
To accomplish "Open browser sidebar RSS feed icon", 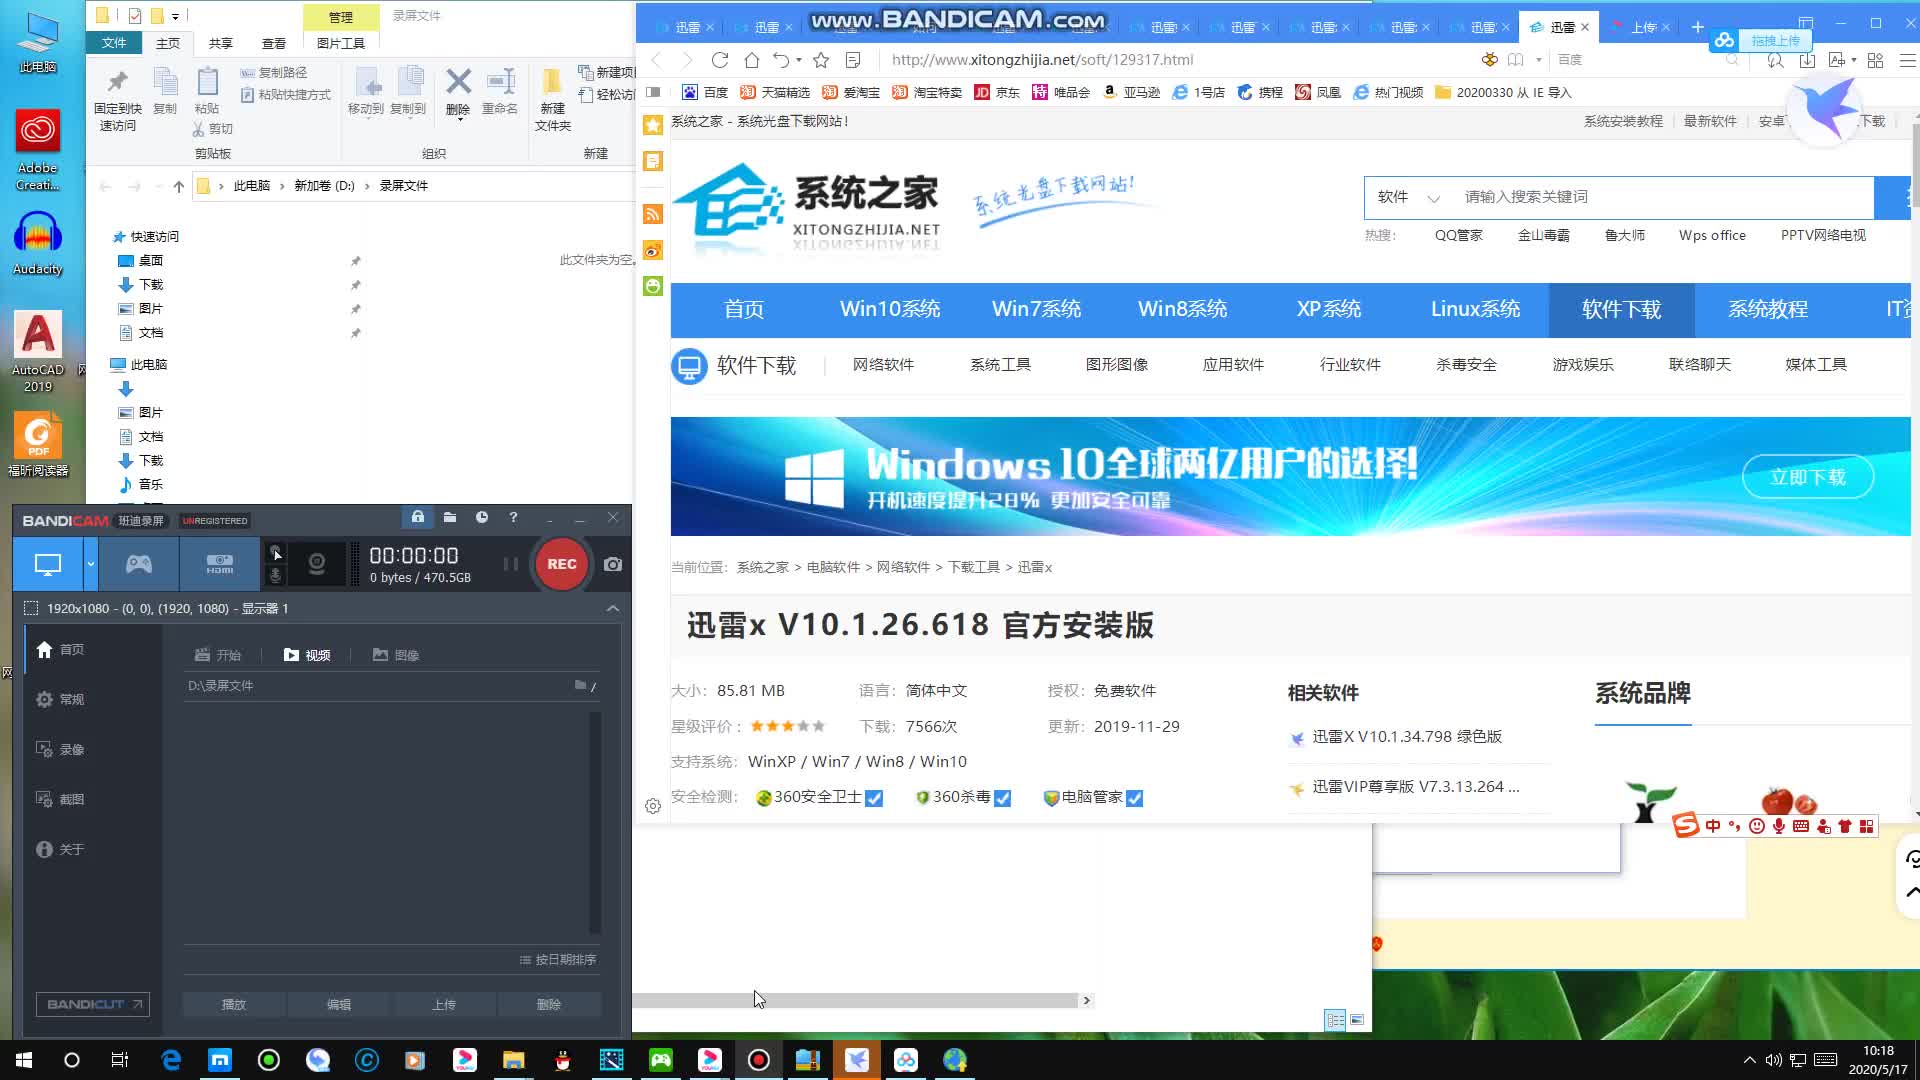I will click(x=653, y=214).
